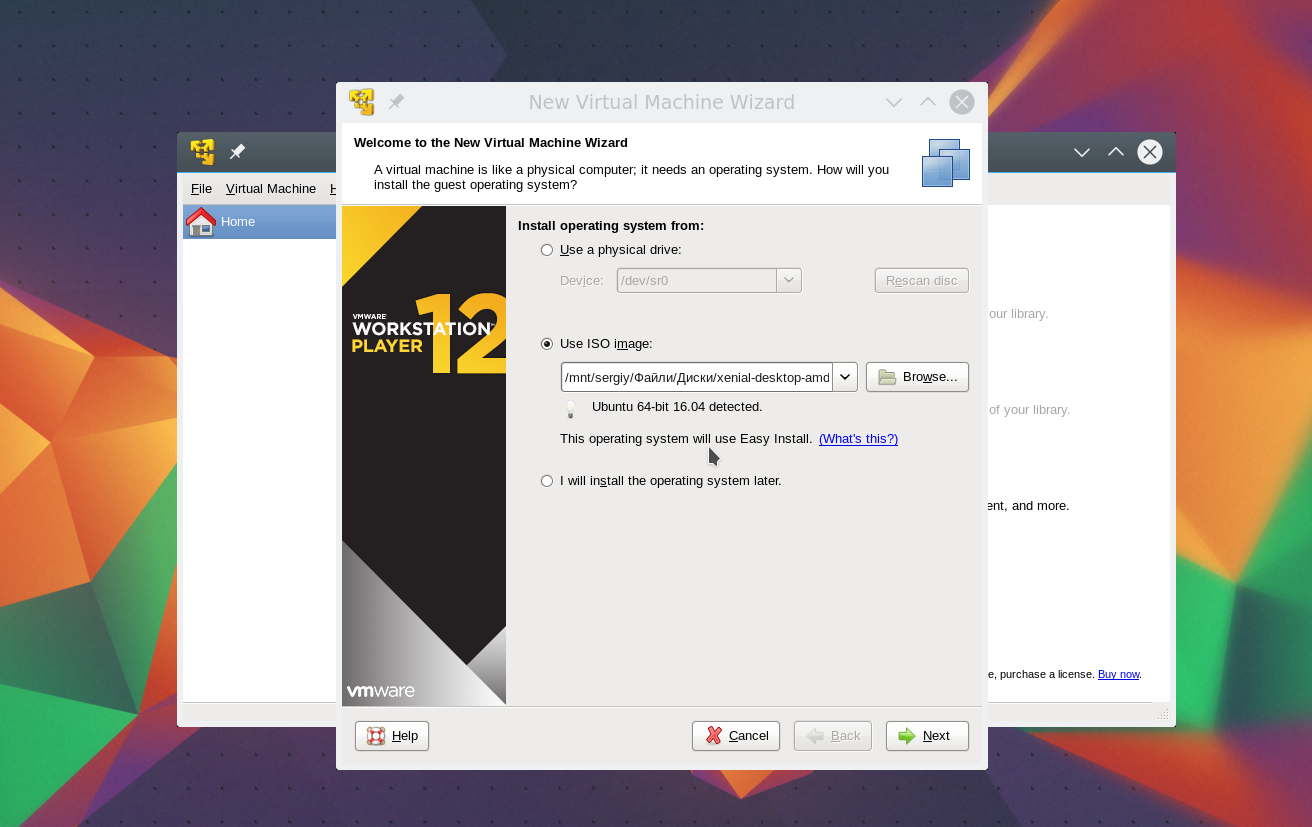Click Browse to choose an ISO file
The width and height of the screenshot is (1312, 827).
tap(917, 377)
